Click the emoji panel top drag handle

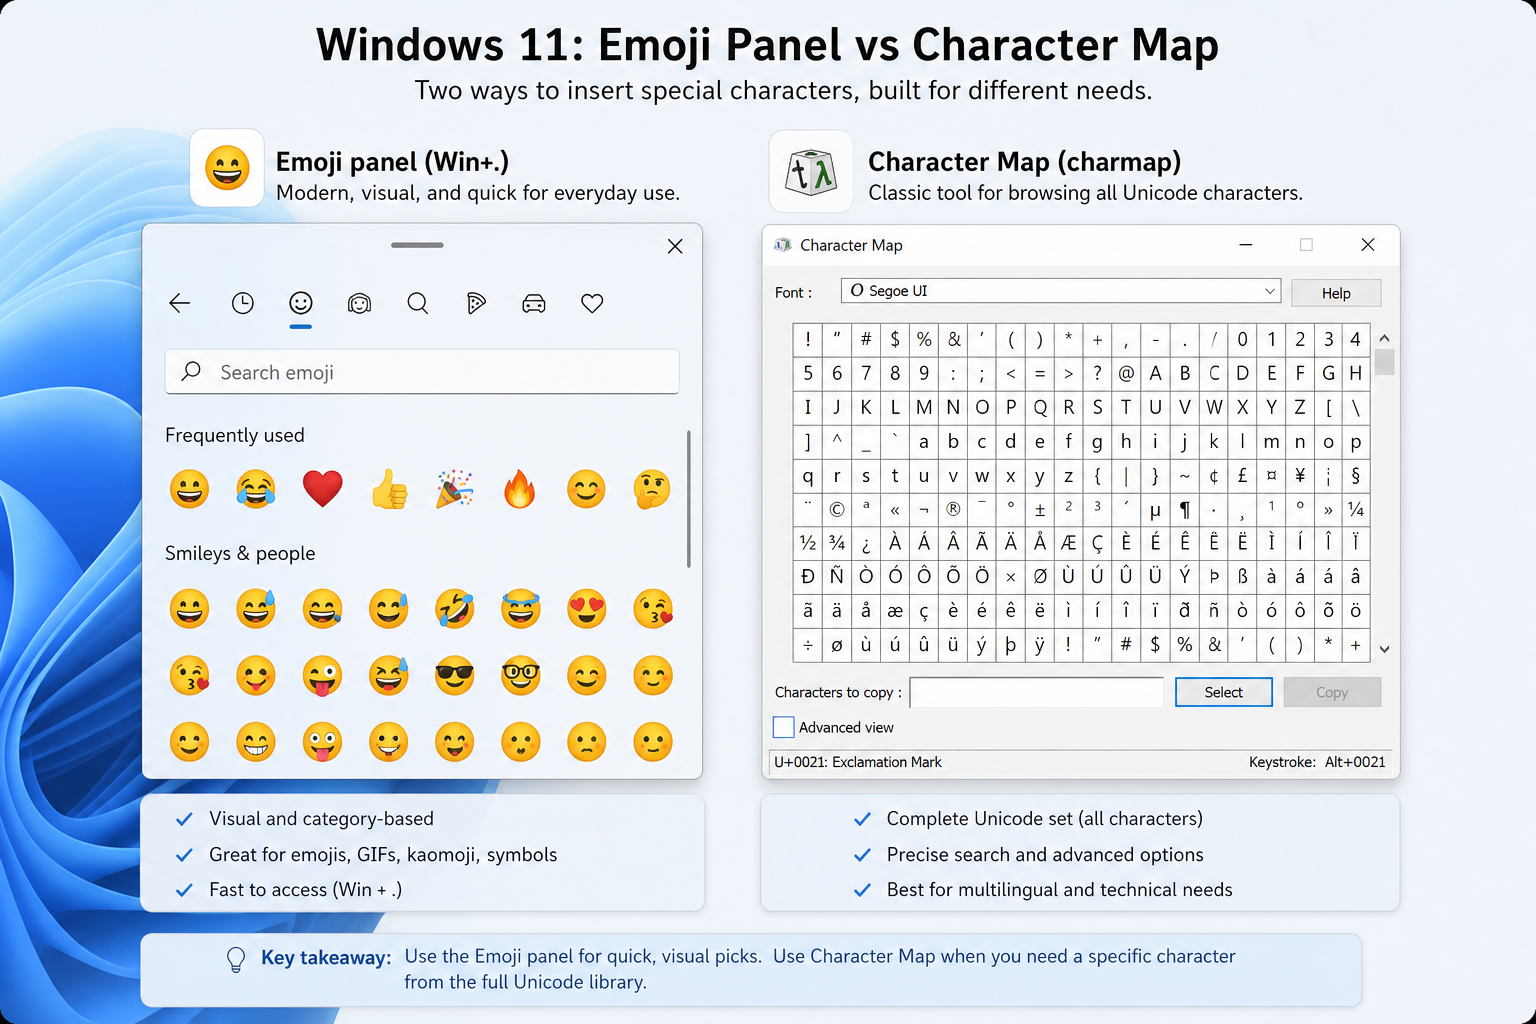tap(417, 245)
